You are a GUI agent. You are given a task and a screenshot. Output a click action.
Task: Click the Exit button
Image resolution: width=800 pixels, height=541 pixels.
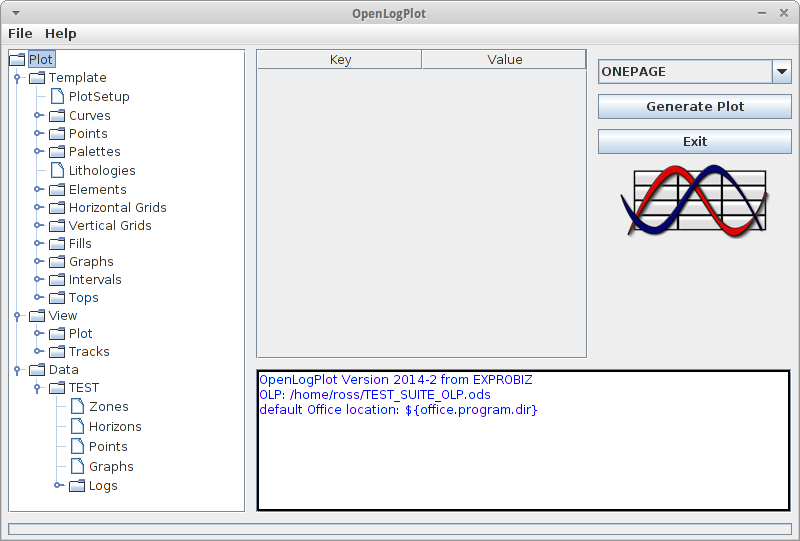click(694, 141)
